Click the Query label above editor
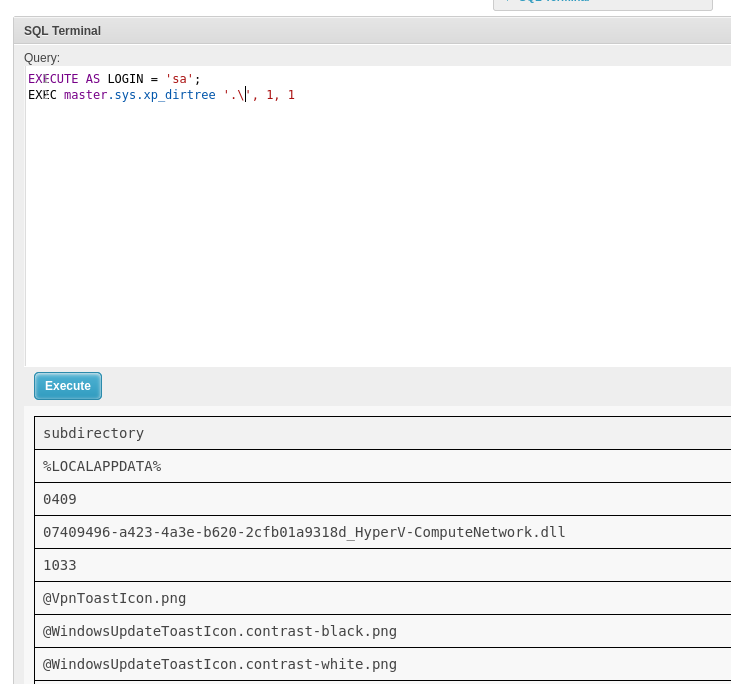The image size is (731, 684). pyautogui.click(x=42, y=58)
